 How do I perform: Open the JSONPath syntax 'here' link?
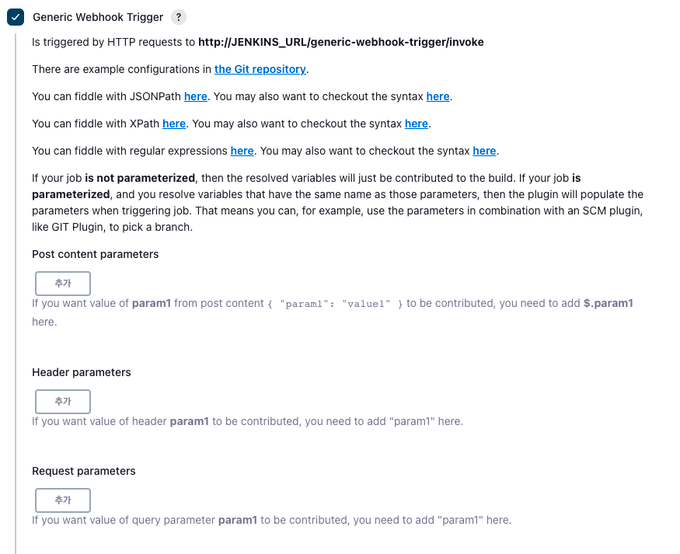[438, 96]
